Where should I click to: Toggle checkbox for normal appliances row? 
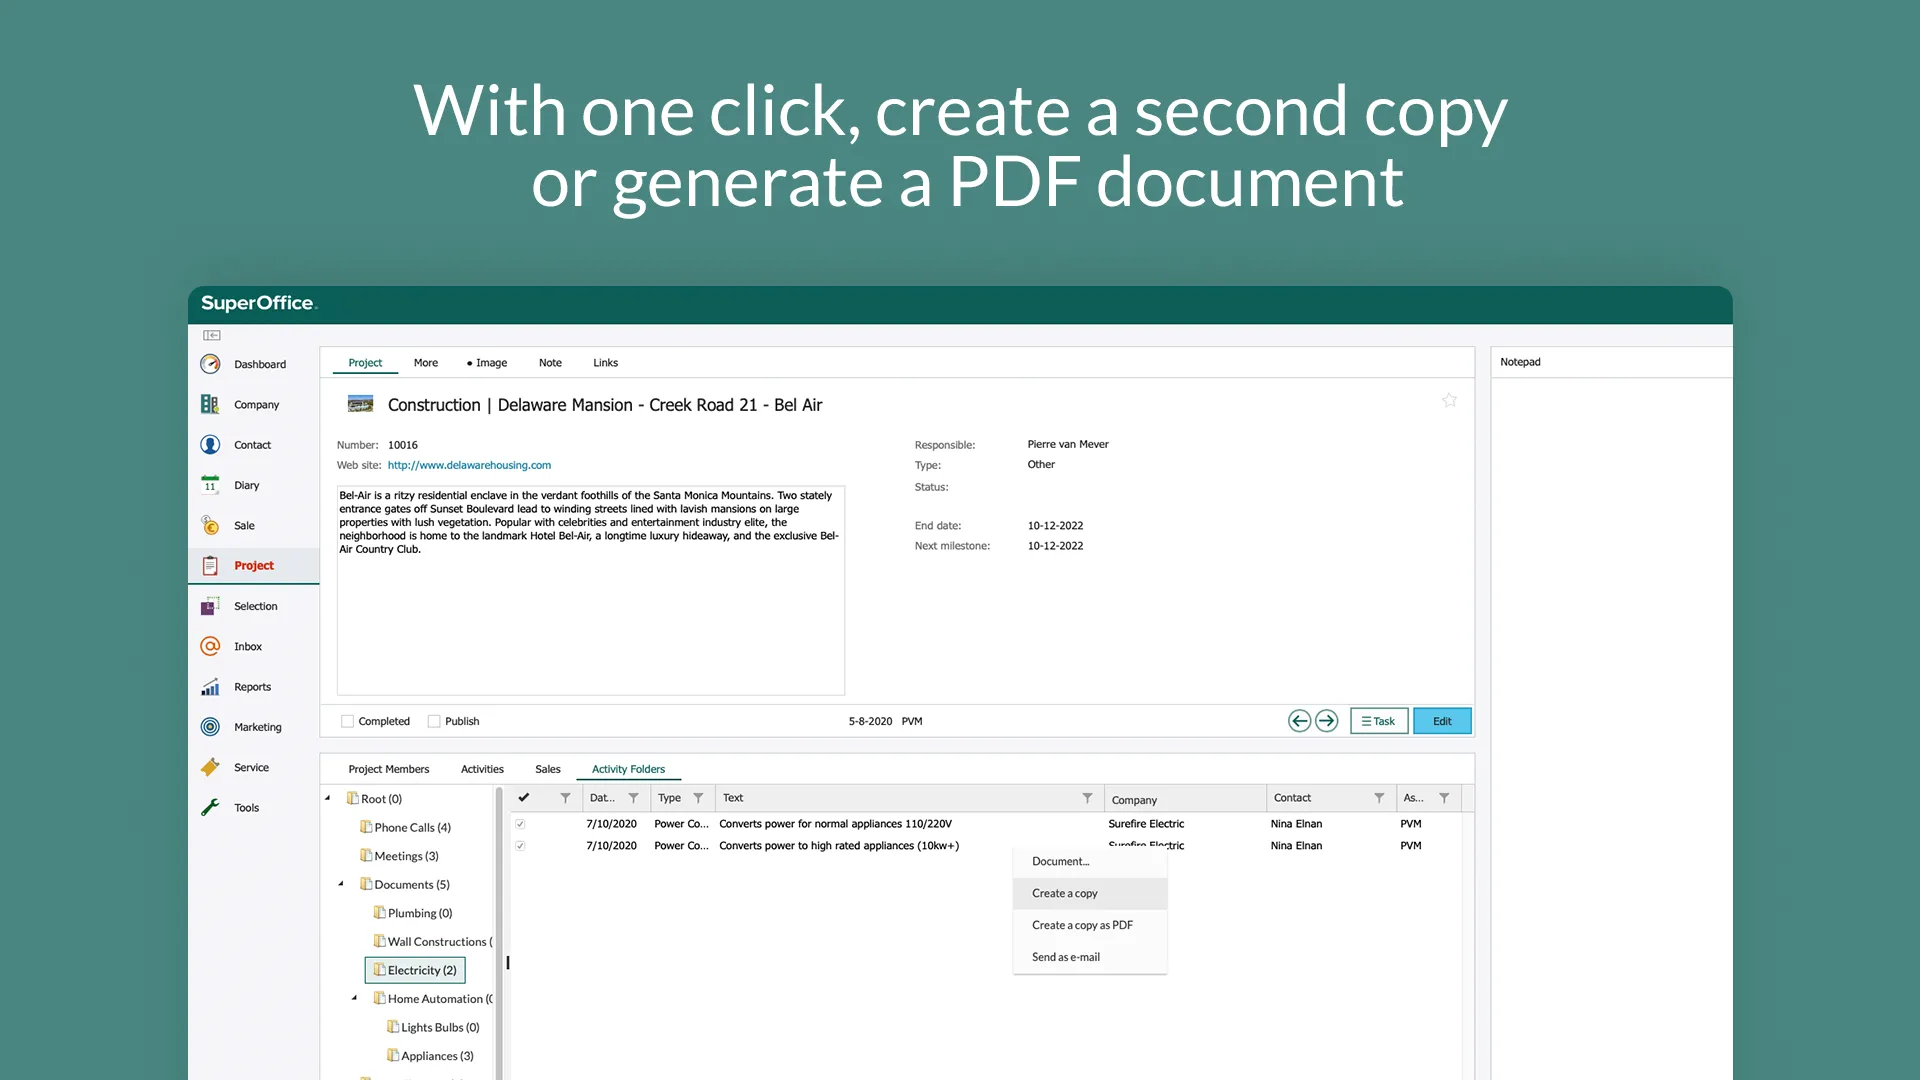point(520,824)
